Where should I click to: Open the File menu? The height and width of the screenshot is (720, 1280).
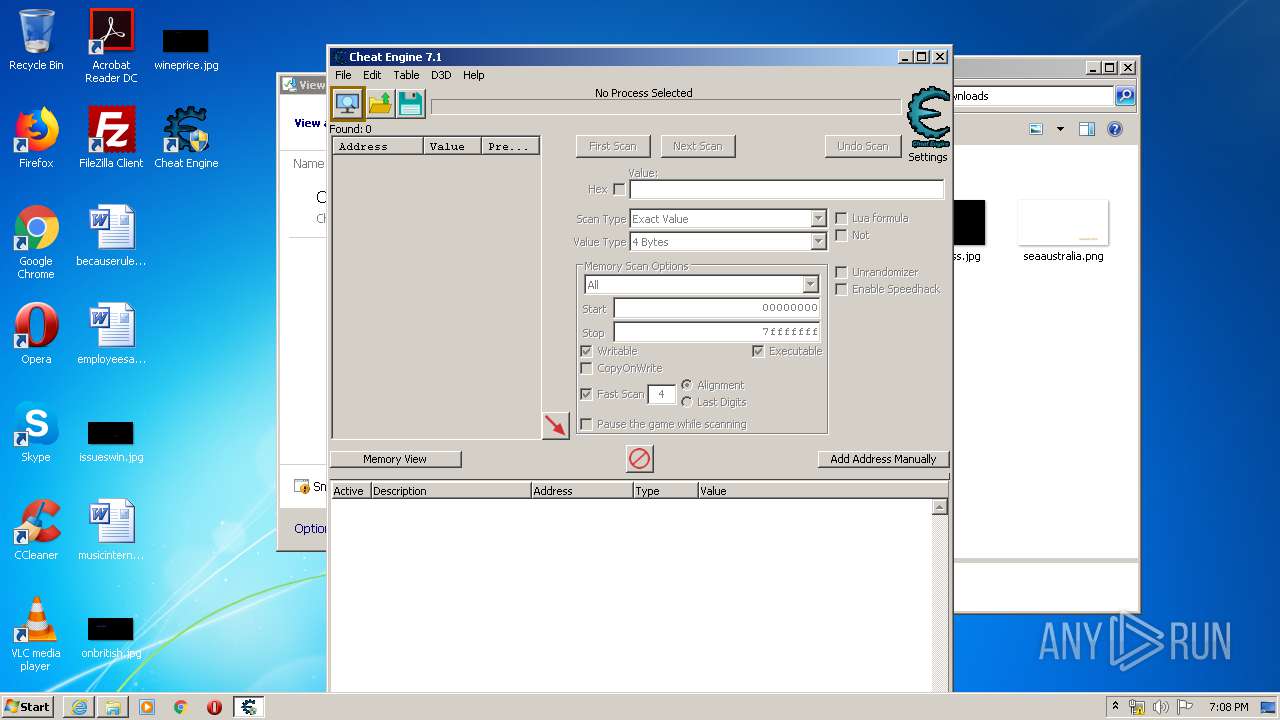(343, 75)
